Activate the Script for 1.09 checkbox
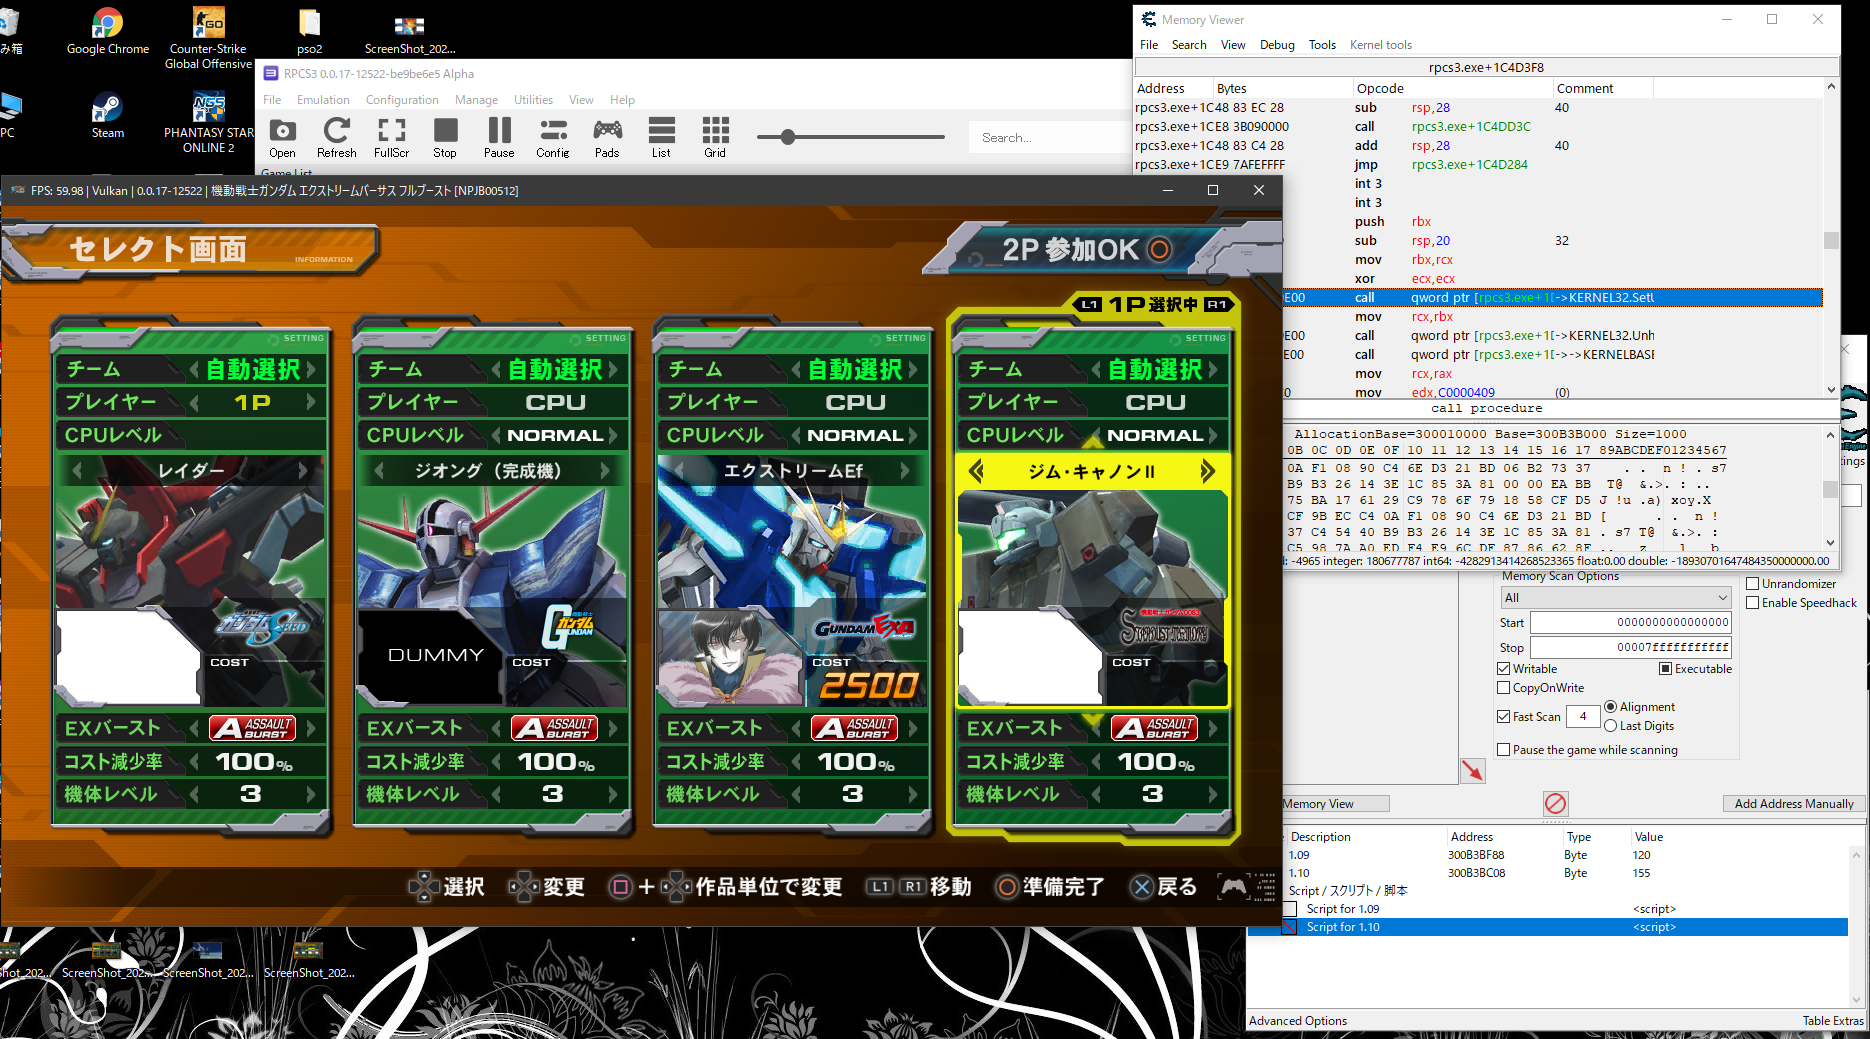 1290,909
